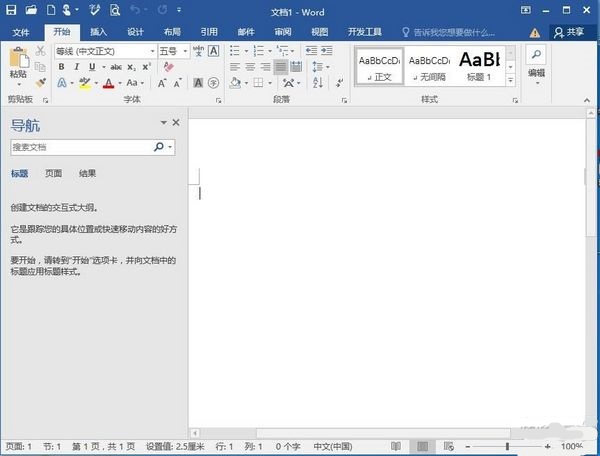Toggle justify paragraph alignment
The width and height of the screenshot is (600, 456).
click(281, 67)
